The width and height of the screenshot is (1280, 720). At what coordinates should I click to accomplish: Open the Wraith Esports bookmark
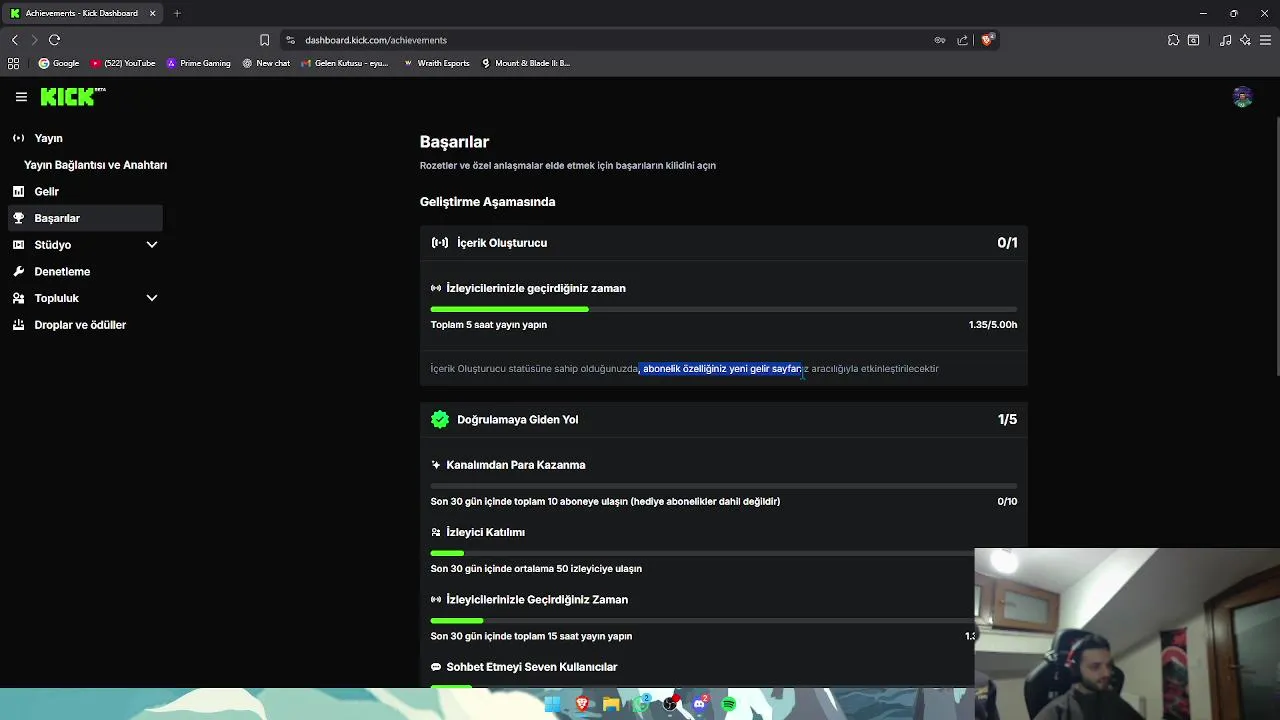pyautogui.click(x=436, y=63)
